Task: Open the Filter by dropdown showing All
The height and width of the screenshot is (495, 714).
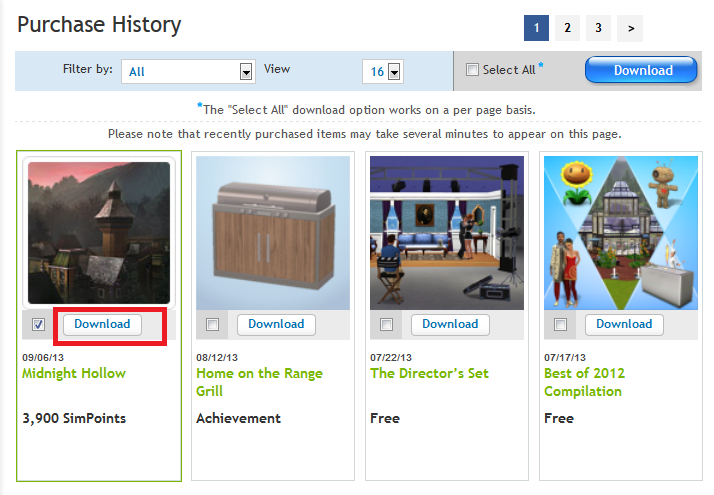Action: point(188,71)
